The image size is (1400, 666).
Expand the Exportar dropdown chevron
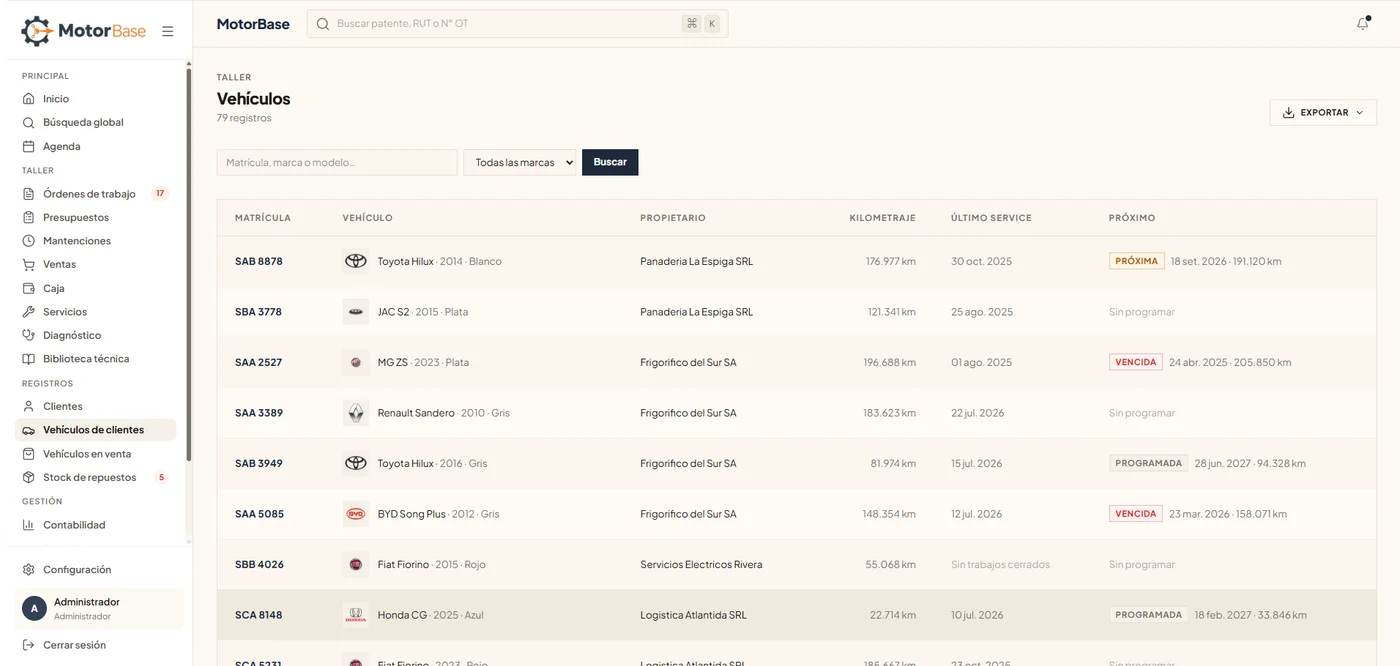[x=1359, y=113]
